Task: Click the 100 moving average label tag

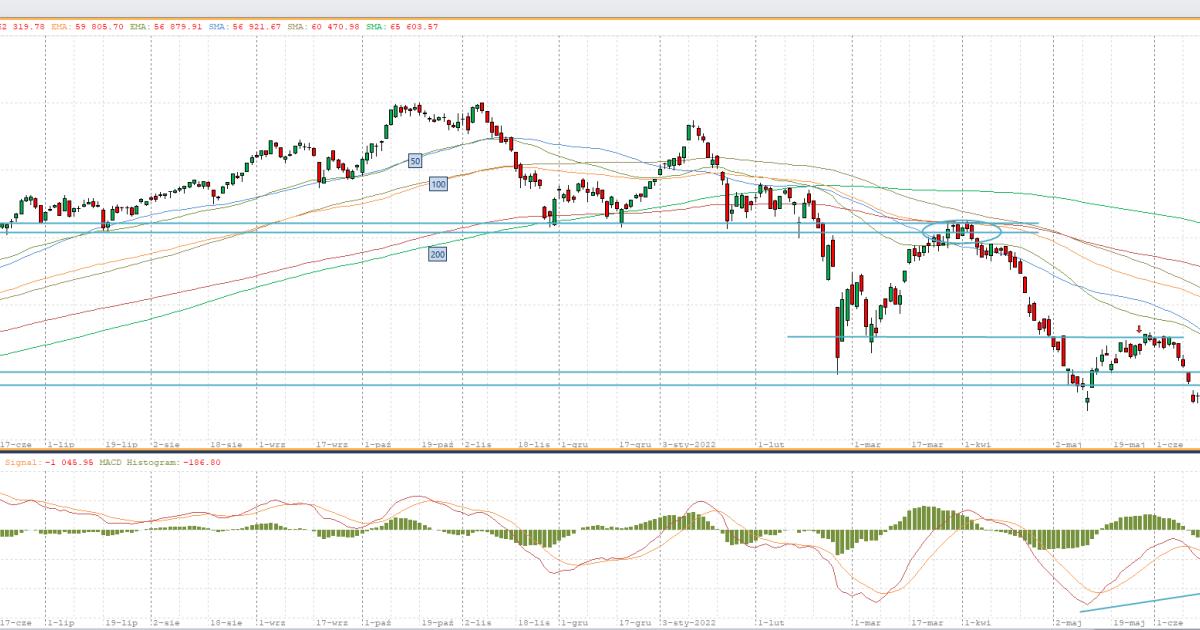Action: pos(437,184)
